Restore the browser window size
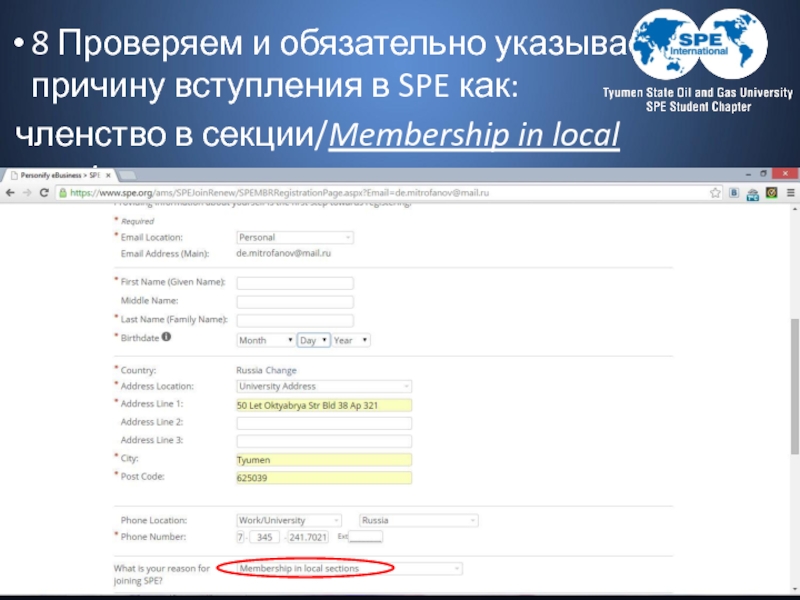This screenshot has width=800, height=600. tap(763, 174)
